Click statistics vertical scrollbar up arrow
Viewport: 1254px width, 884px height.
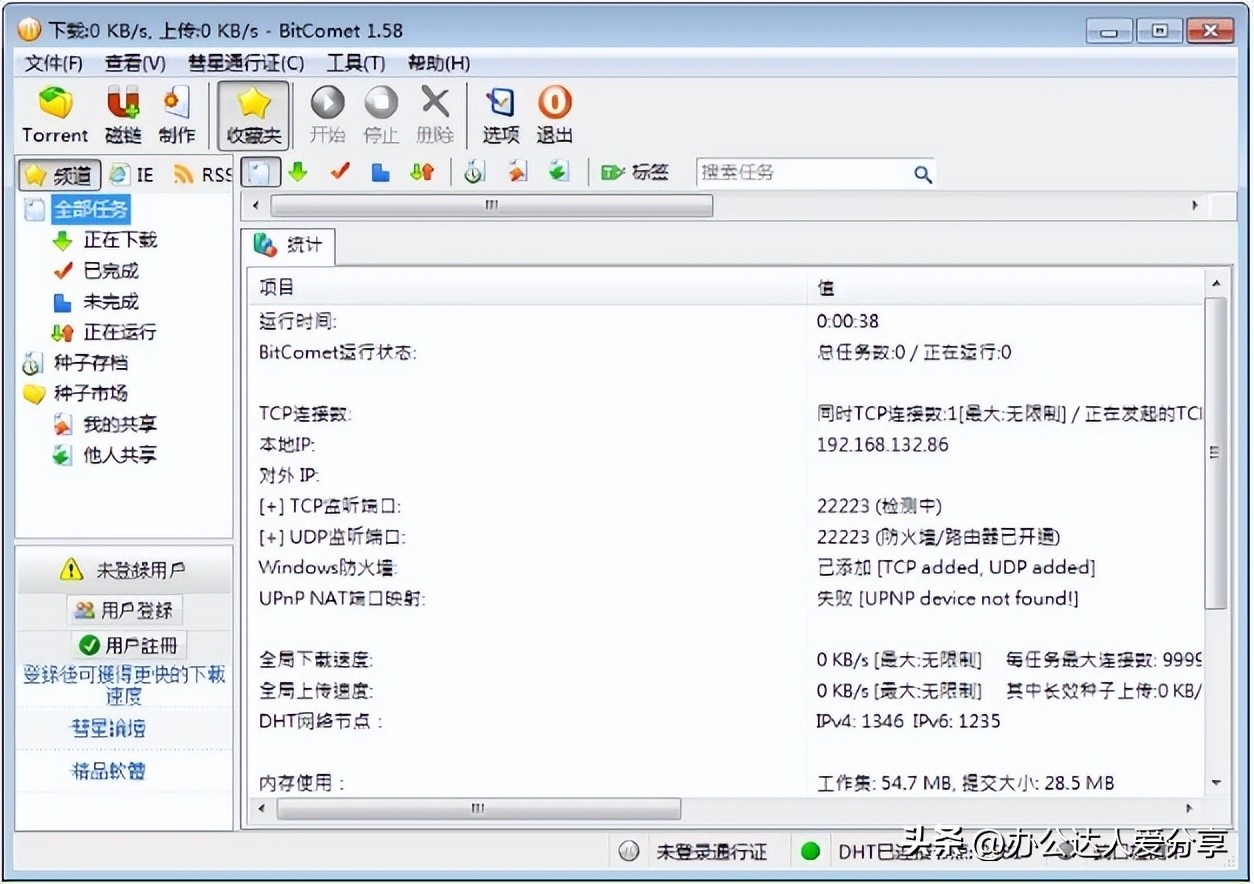point(1216,284)
